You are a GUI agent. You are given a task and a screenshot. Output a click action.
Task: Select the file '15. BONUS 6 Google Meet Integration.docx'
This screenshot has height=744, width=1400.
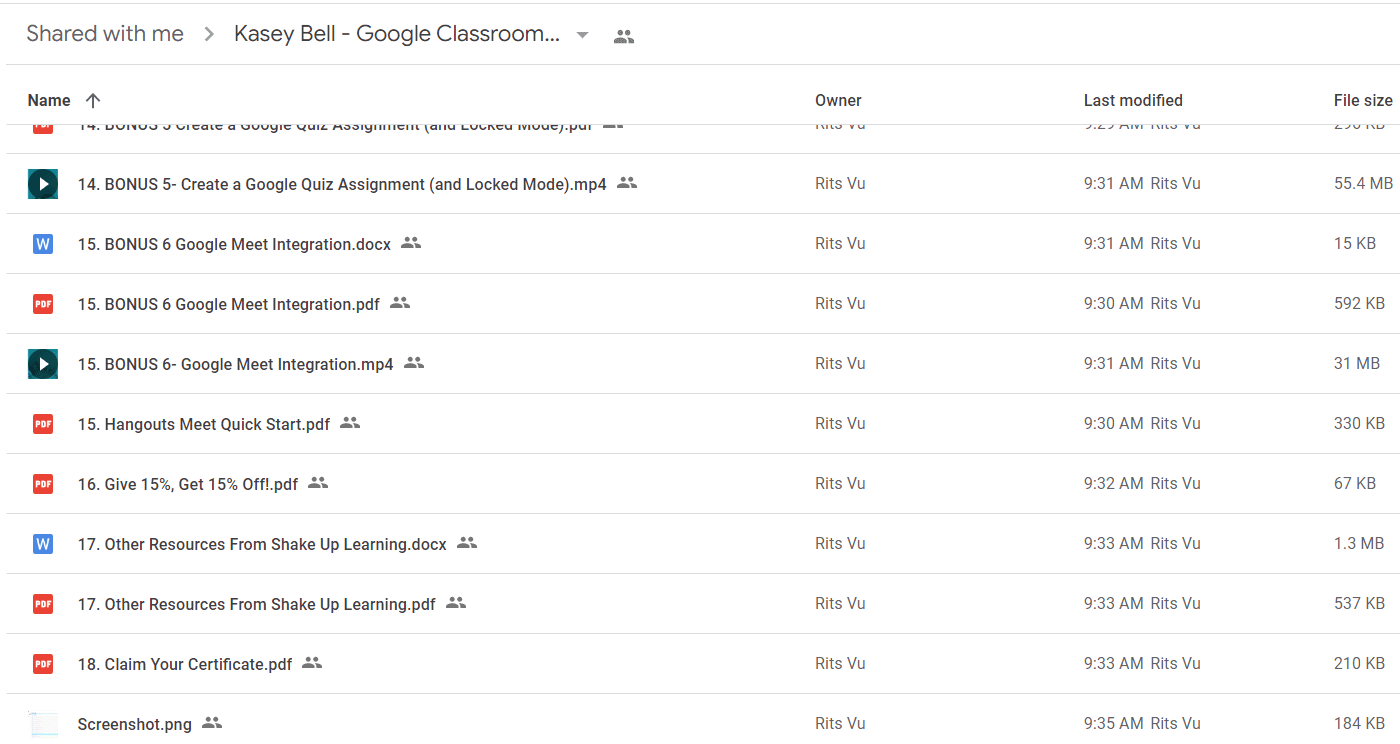(234, 244)
